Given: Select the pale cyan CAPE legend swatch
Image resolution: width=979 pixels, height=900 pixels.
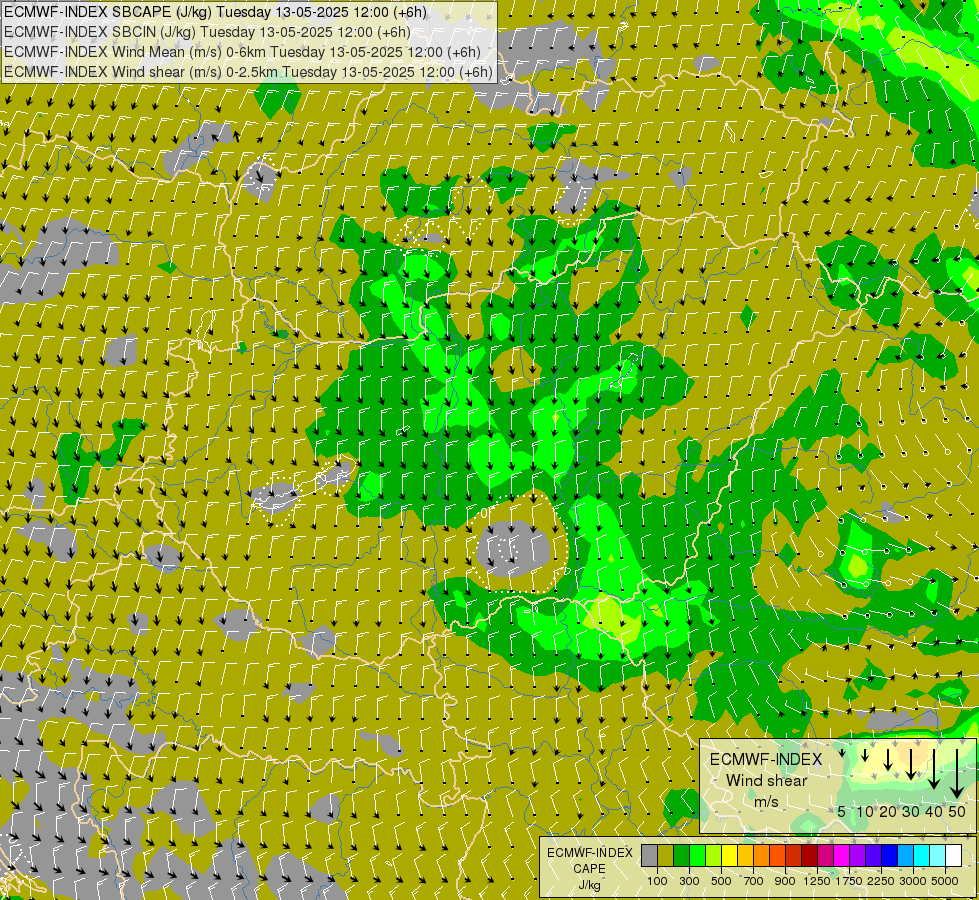Looking at the screenshot, I should [938, 856].
